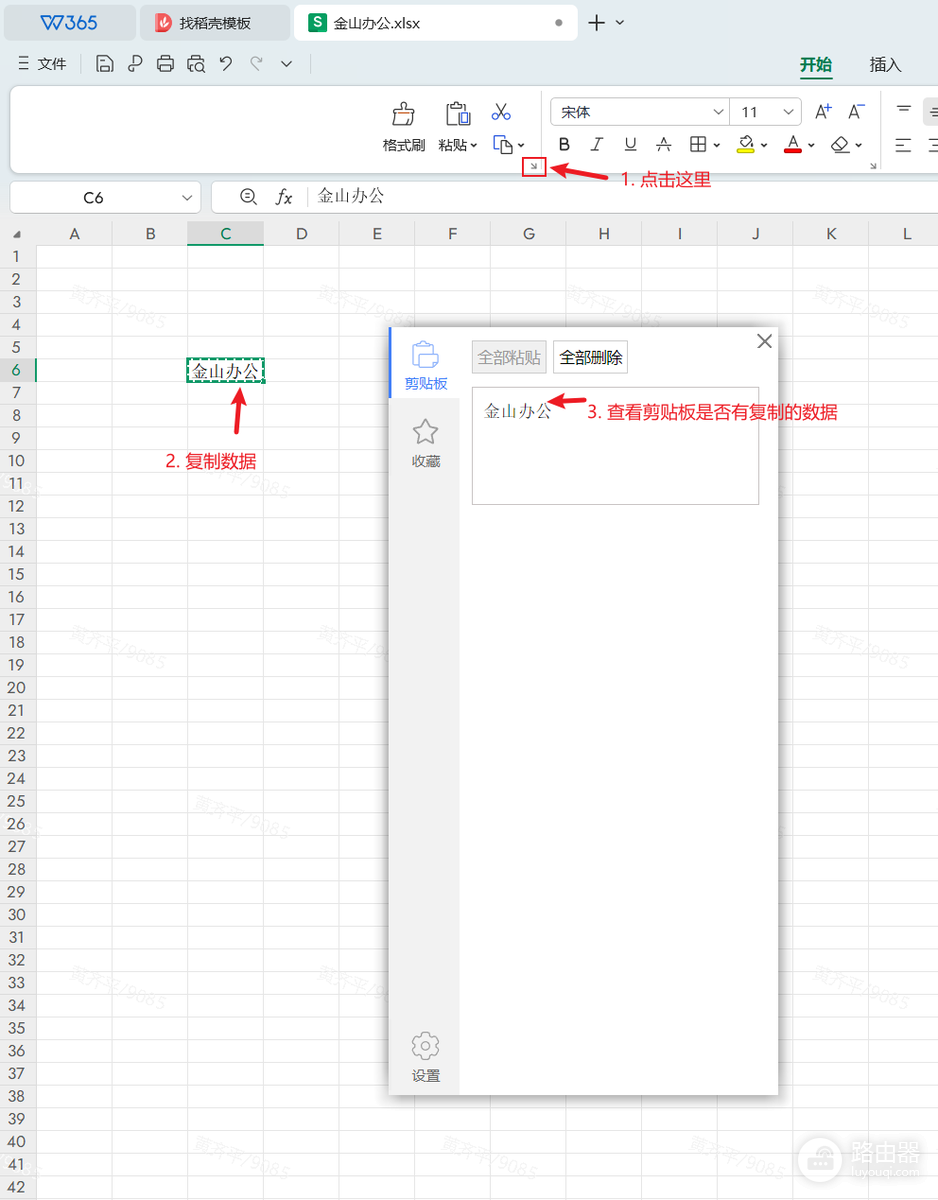Switch to the 插入 (Insert) ribbon tab
Image resolution: width=938 pixels, height=1200 pixels.
pyautogui.click(x=886, y=64)
